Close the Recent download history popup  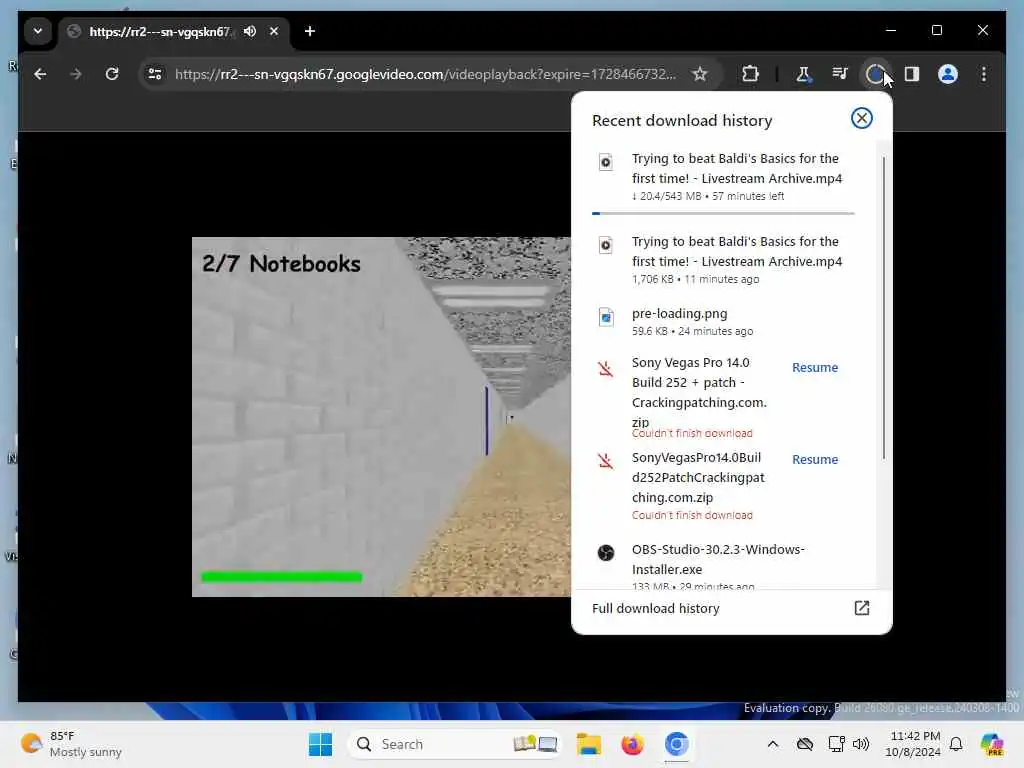(x=862, y=118)
